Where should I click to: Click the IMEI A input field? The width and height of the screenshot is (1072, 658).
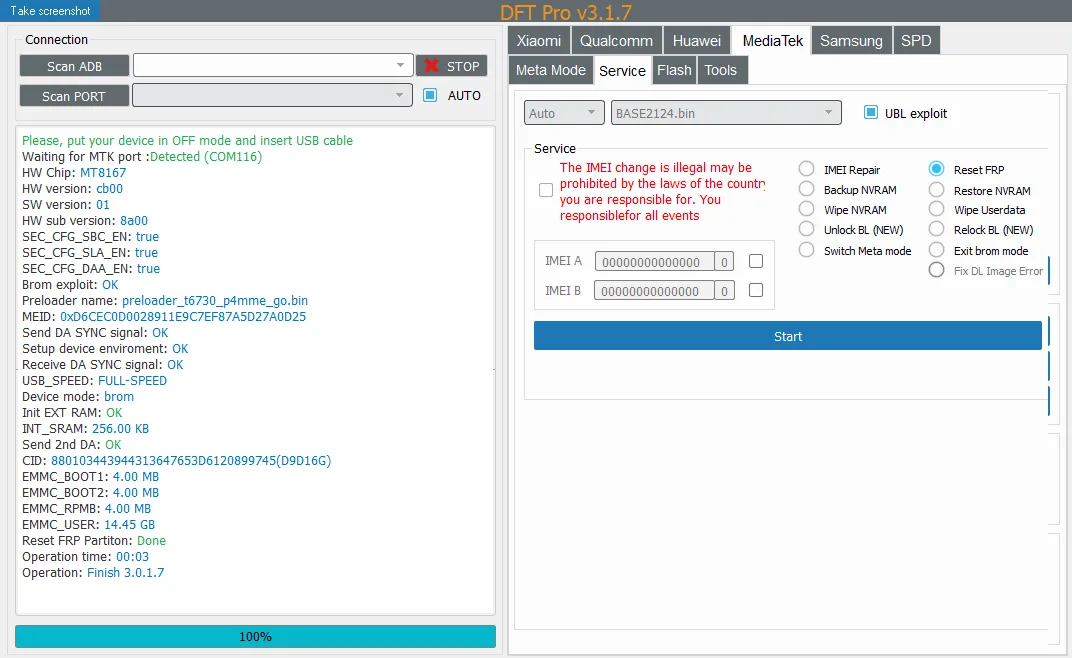(x=654, y=261)
